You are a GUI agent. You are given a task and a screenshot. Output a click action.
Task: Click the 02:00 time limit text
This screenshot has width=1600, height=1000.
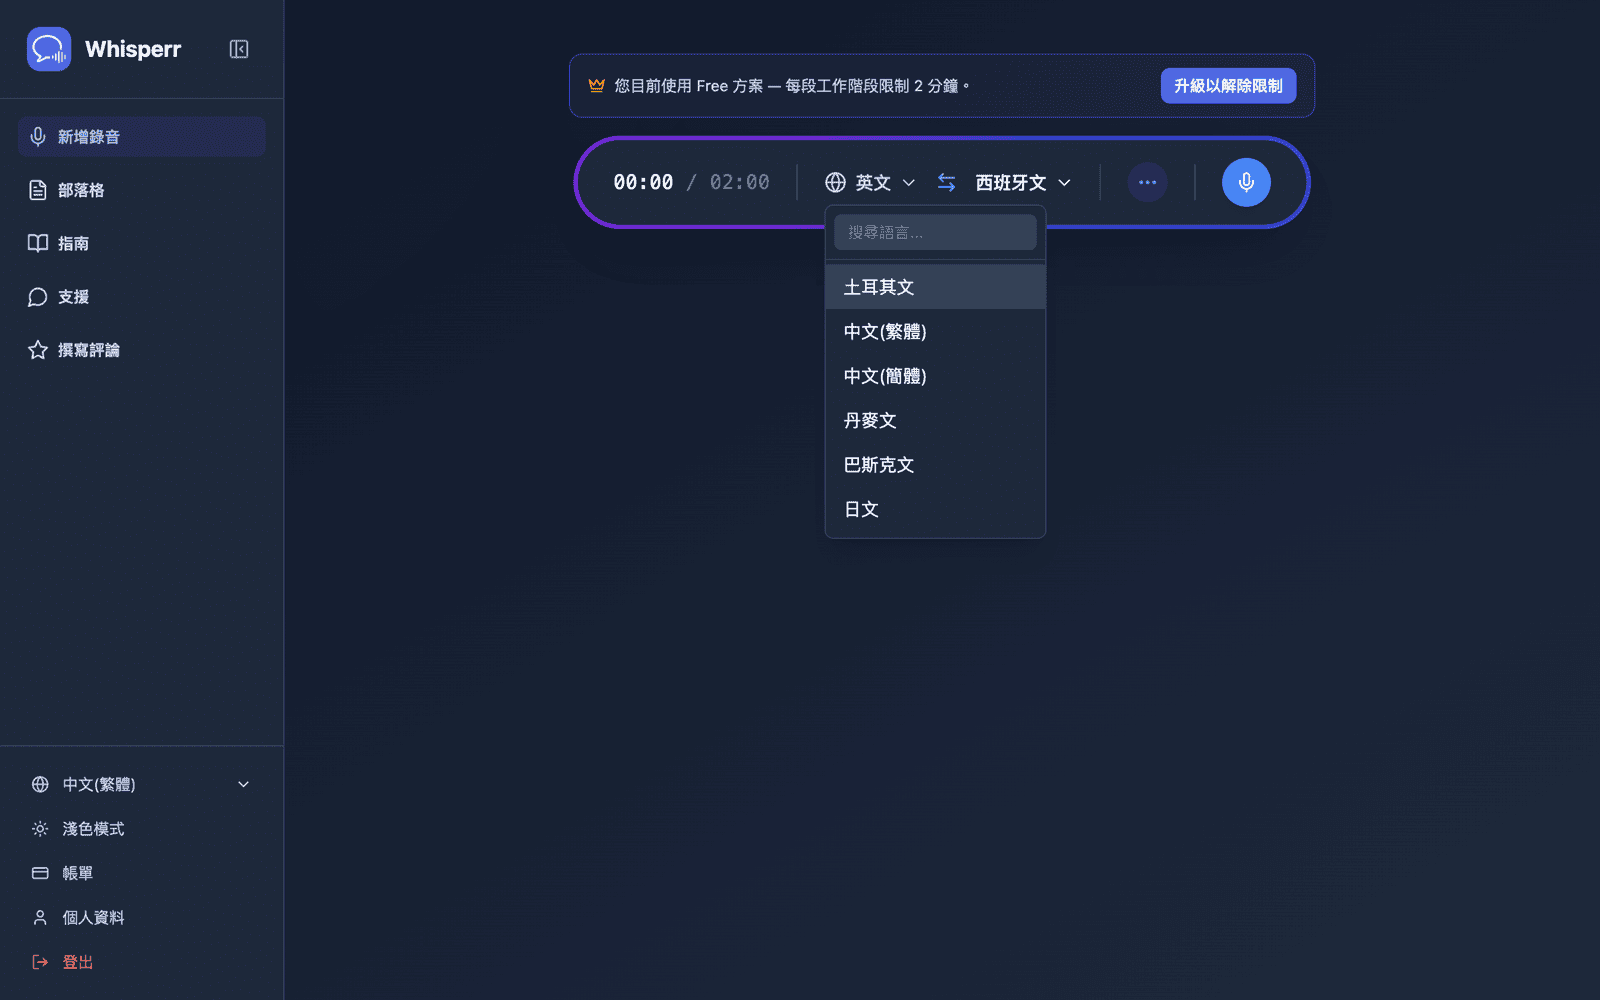(x=740, y=182)
